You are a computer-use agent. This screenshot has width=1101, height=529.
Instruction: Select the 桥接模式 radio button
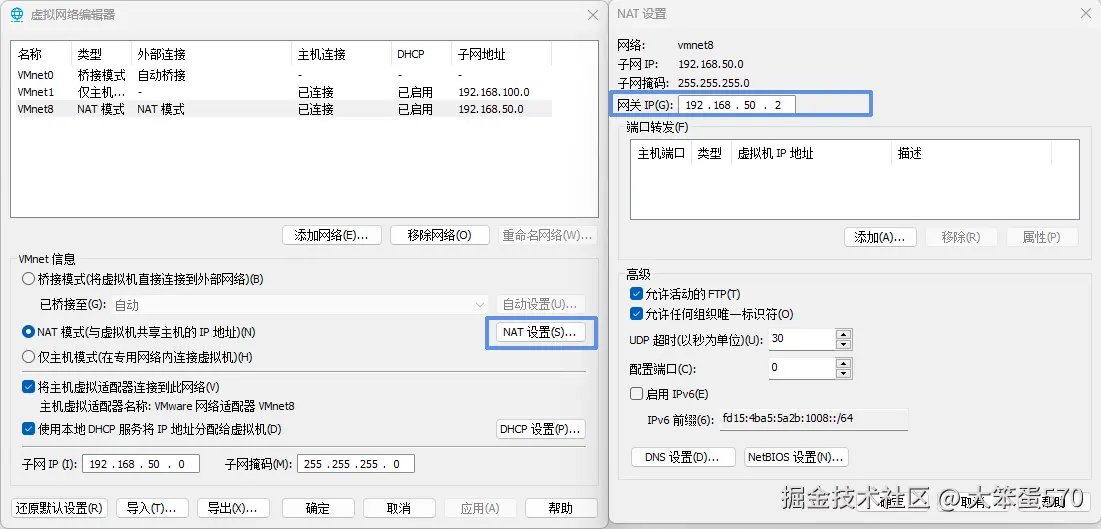[28, 279]
